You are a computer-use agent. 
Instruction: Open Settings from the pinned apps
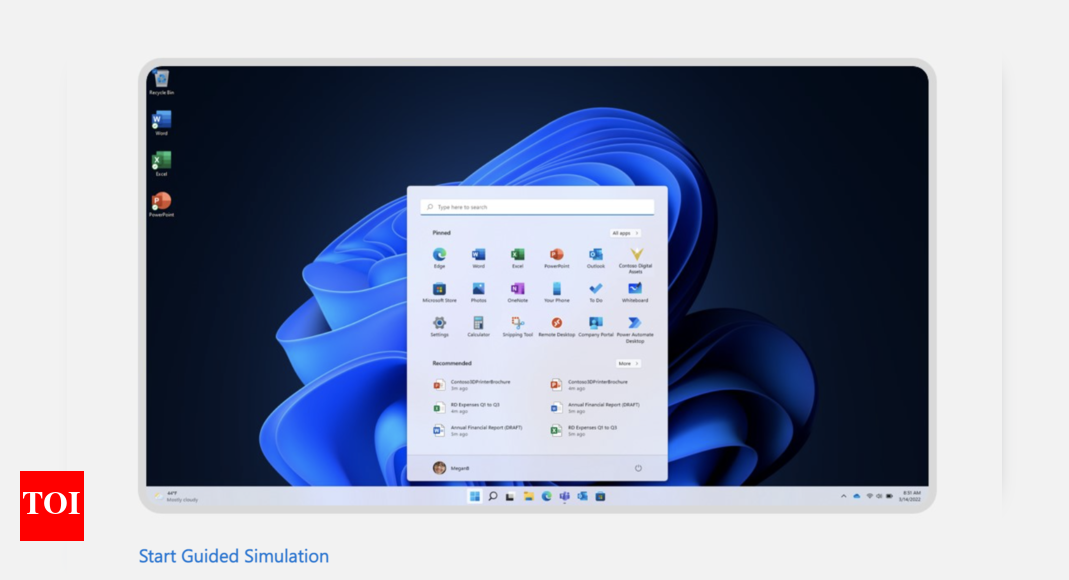[x=439, y=326]
